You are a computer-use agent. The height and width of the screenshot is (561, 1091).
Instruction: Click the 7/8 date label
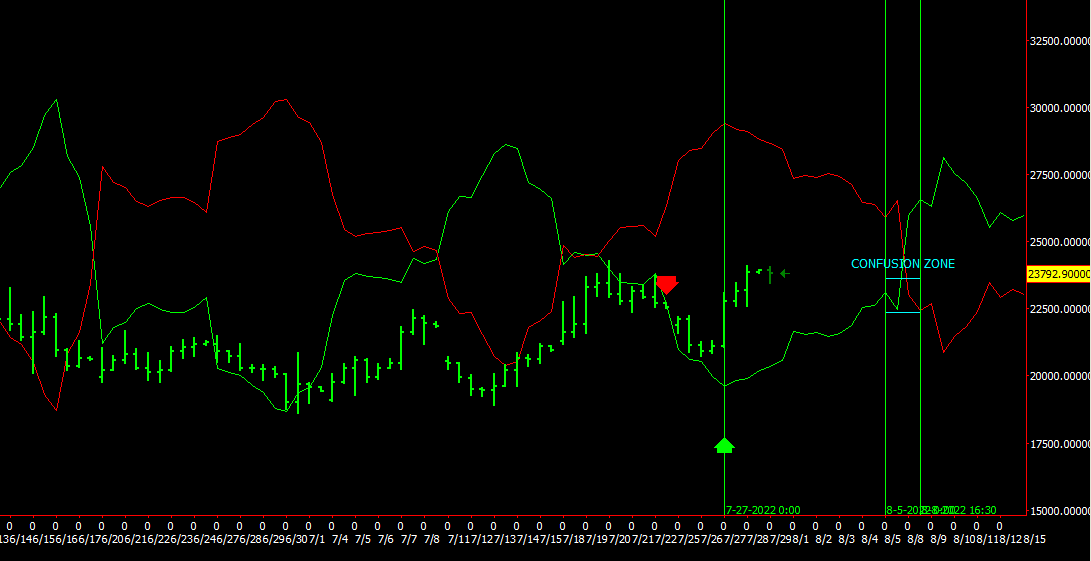(x=431, y=539)
